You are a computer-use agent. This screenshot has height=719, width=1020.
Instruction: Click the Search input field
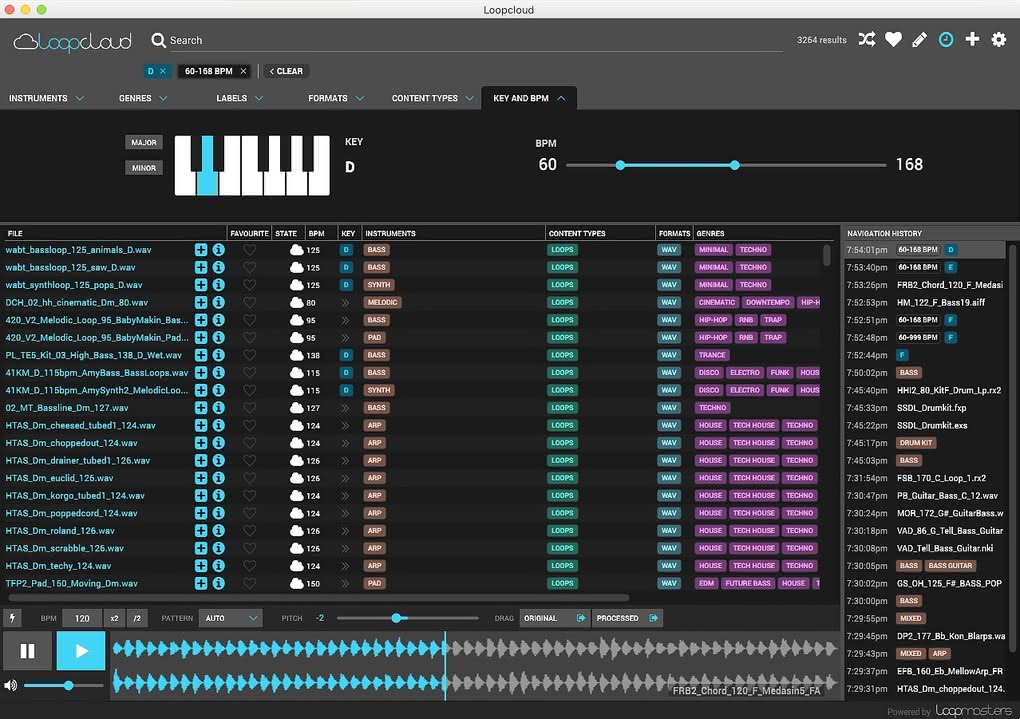pos(475,40)
